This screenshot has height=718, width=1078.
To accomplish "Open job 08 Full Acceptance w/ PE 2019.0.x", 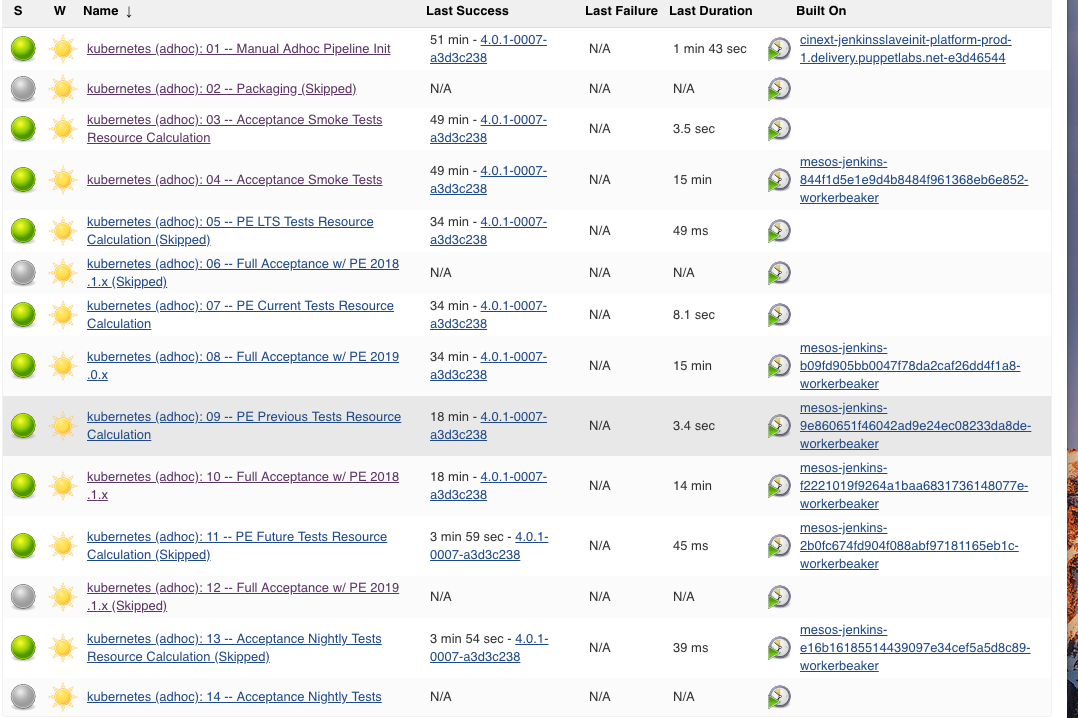I will 243,365.
